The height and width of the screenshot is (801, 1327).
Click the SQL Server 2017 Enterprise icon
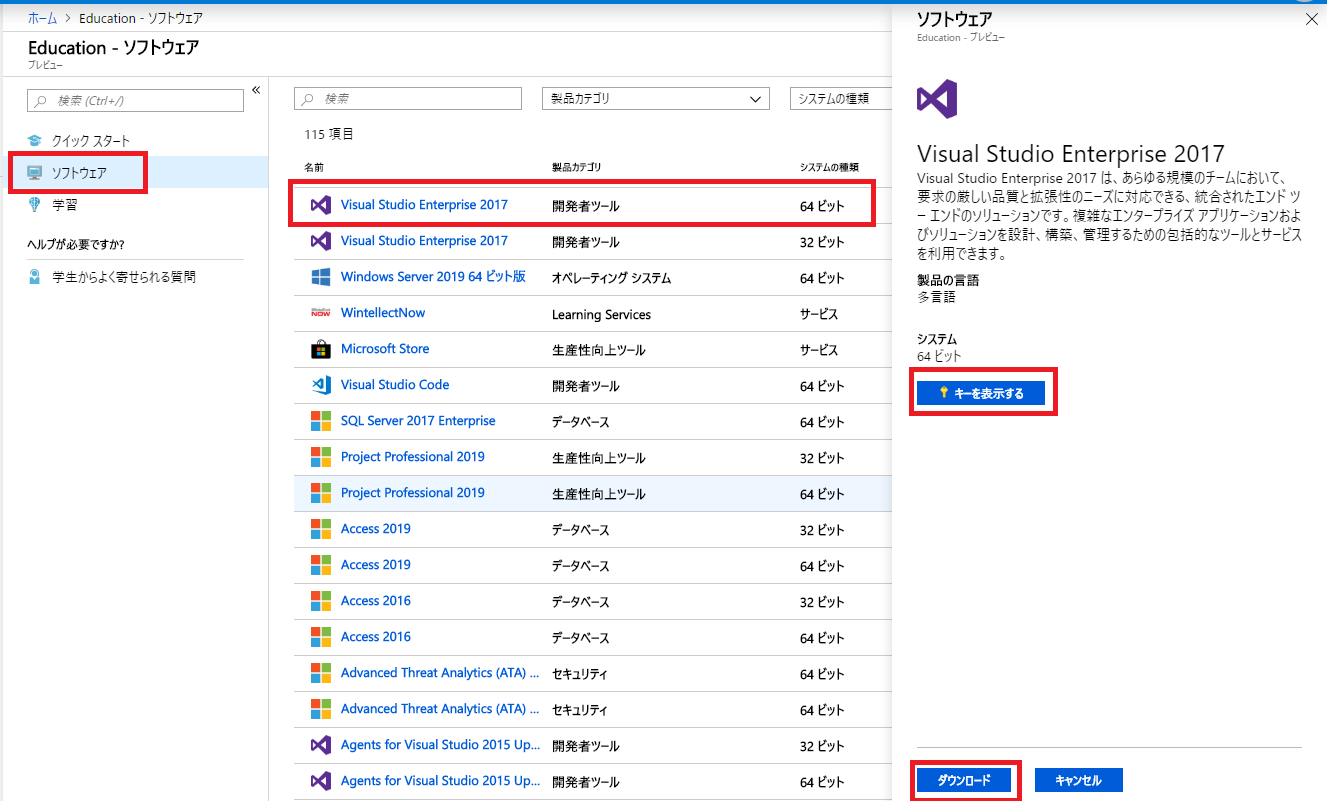coord(320,421)
